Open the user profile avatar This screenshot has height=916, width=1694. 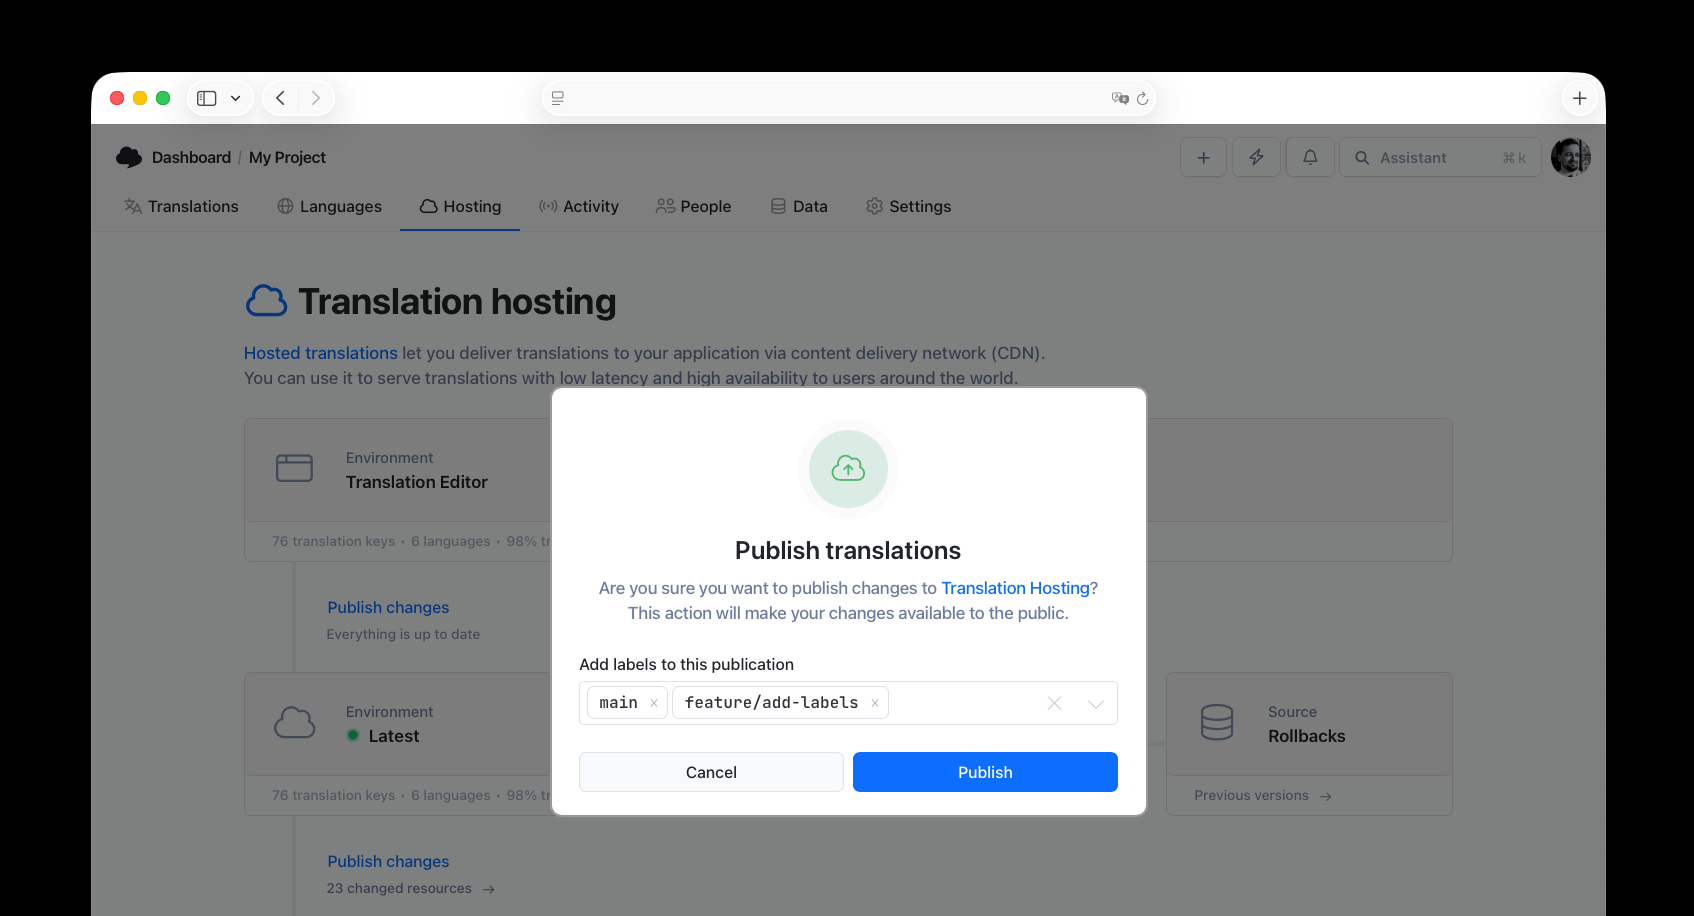[1570, 157]
